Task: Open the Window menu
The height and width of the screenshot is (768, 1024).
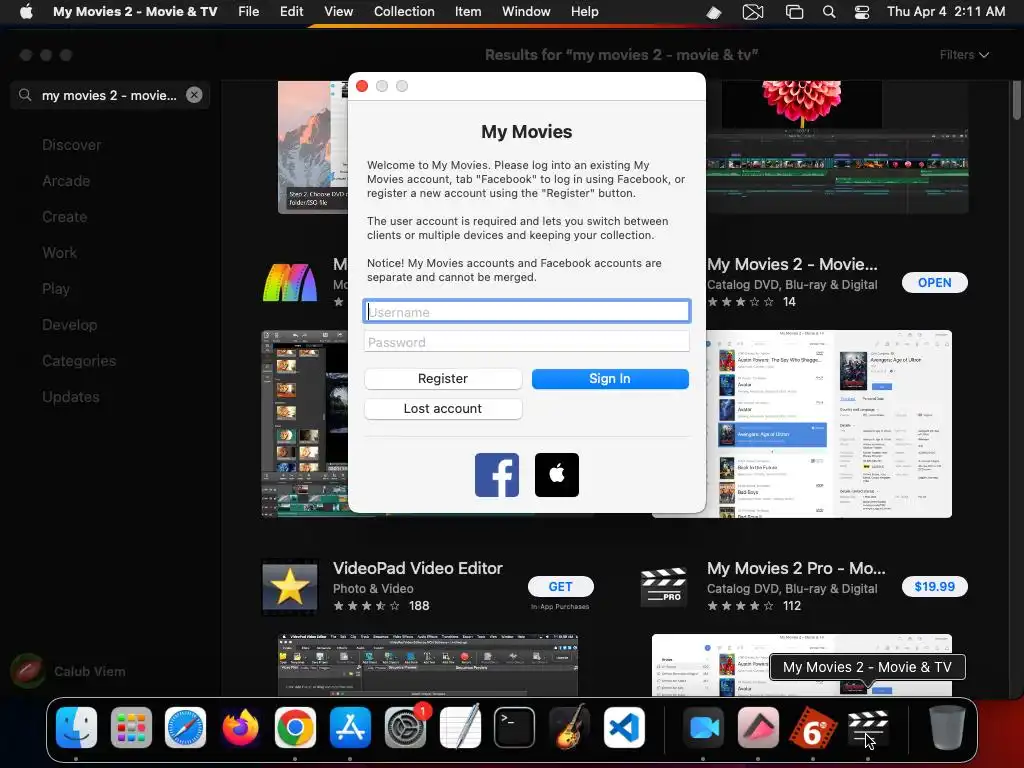Action: (x=526, y=12)
